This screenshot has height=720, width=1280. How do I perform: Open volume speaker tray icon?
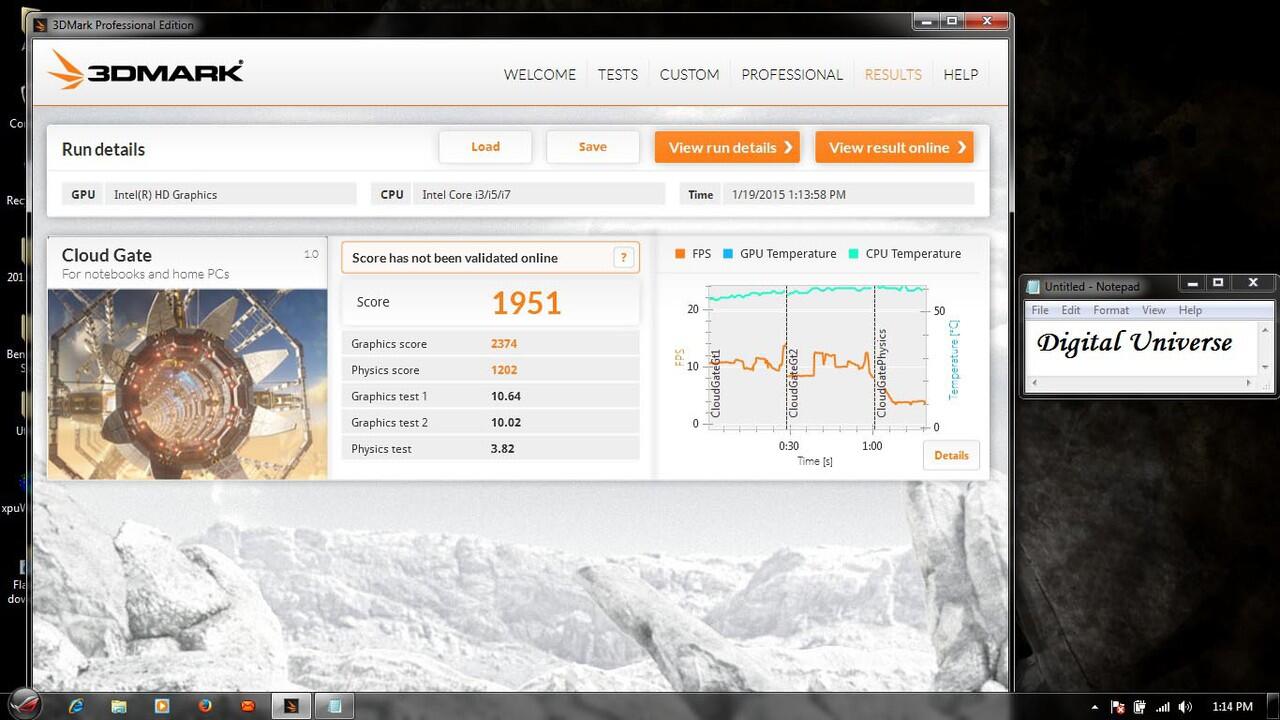1185,707
